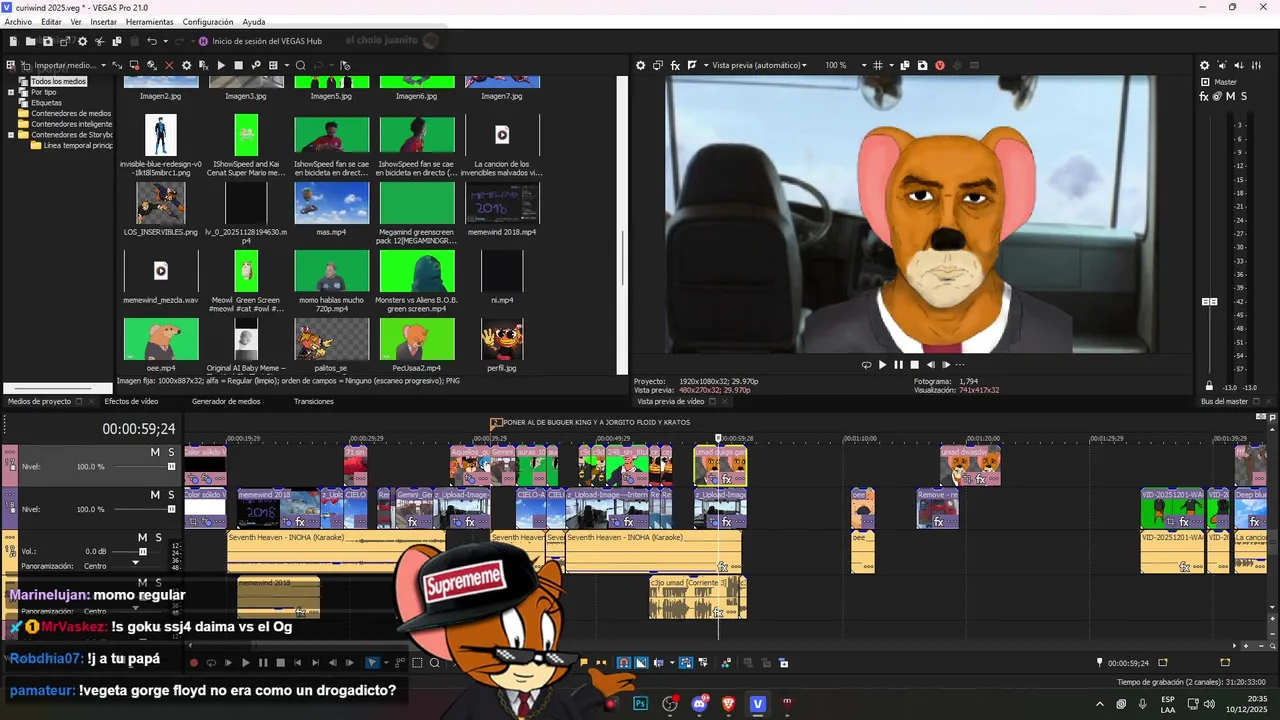Expand the Por tipo tree node

(x=11, y=92)
